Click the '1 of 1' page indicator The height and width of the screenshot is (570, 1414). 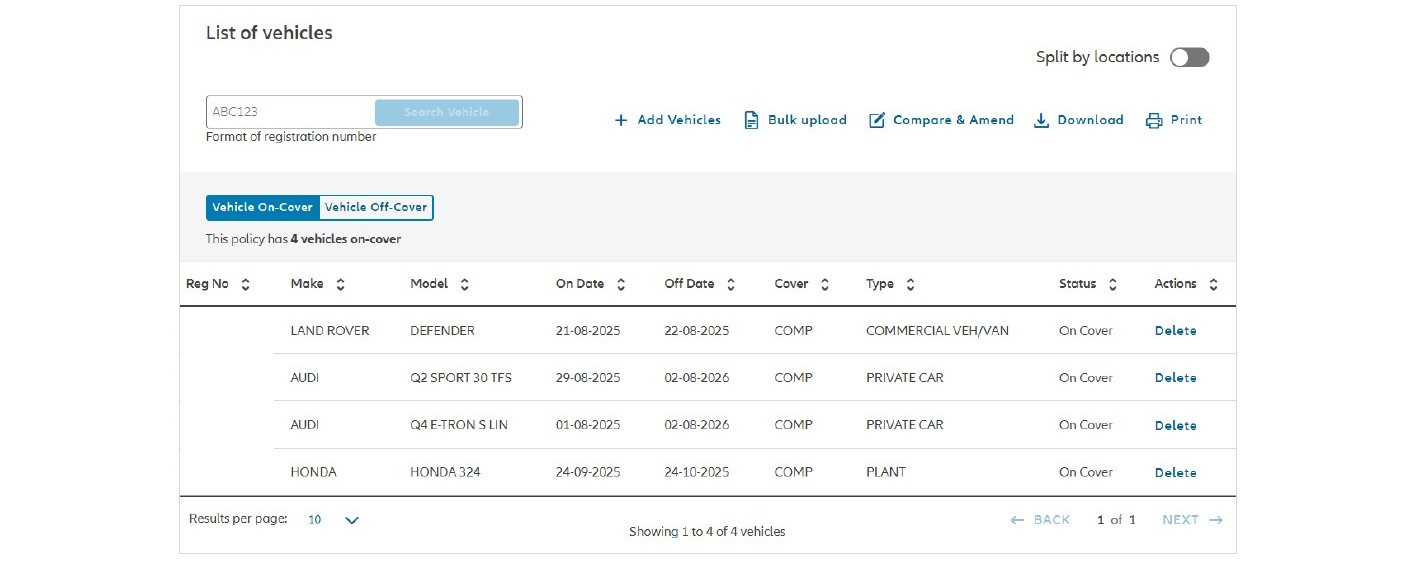coord(1116,520)
